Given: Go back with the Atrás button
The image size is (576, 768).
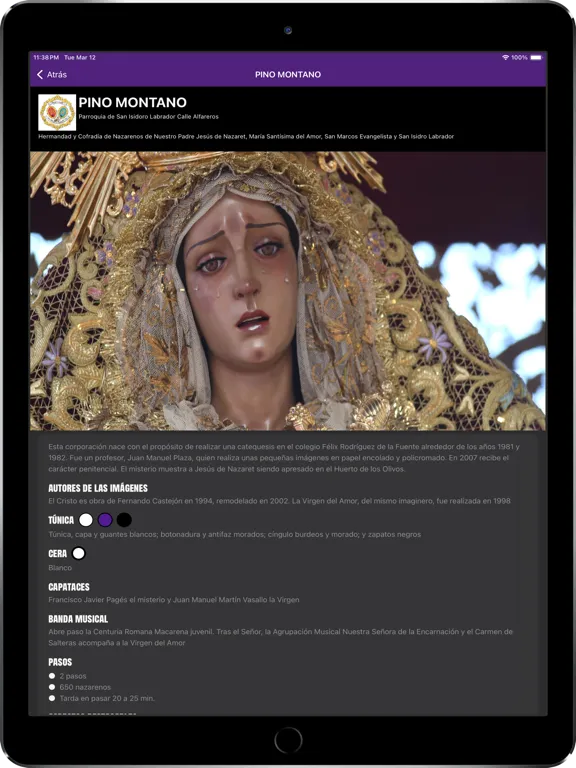Looking at the screenshot, I should pyautogui.click(x=51, y=74).
